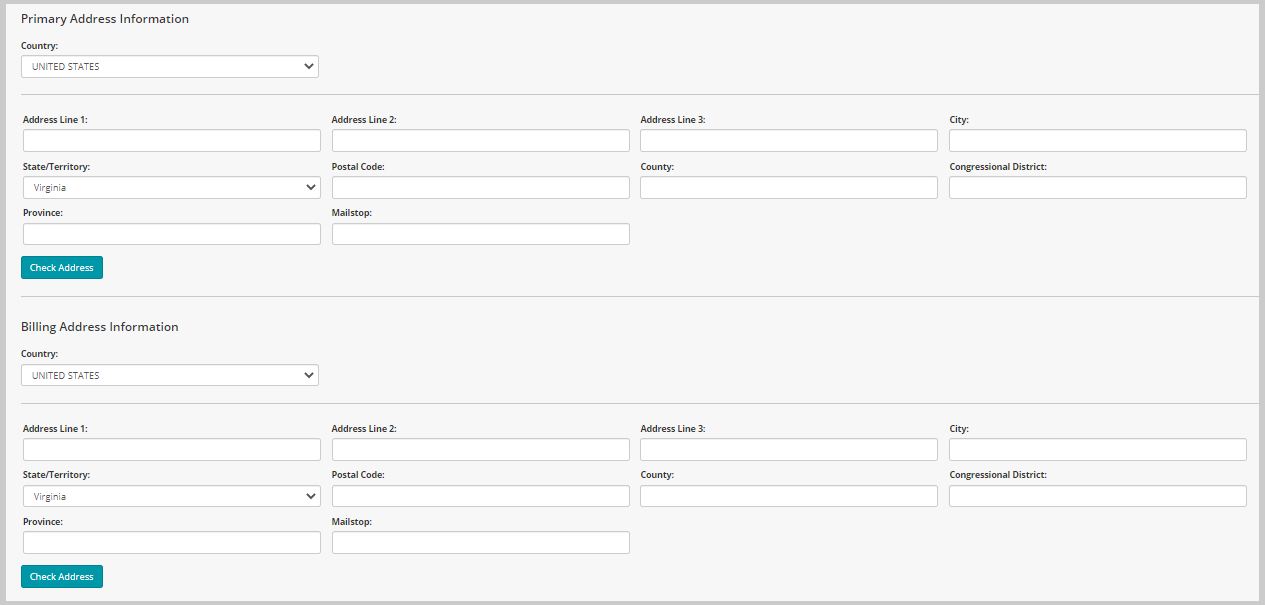Focus Primary Address Line 1 field
1265x605 pixels.
[172, 140]
